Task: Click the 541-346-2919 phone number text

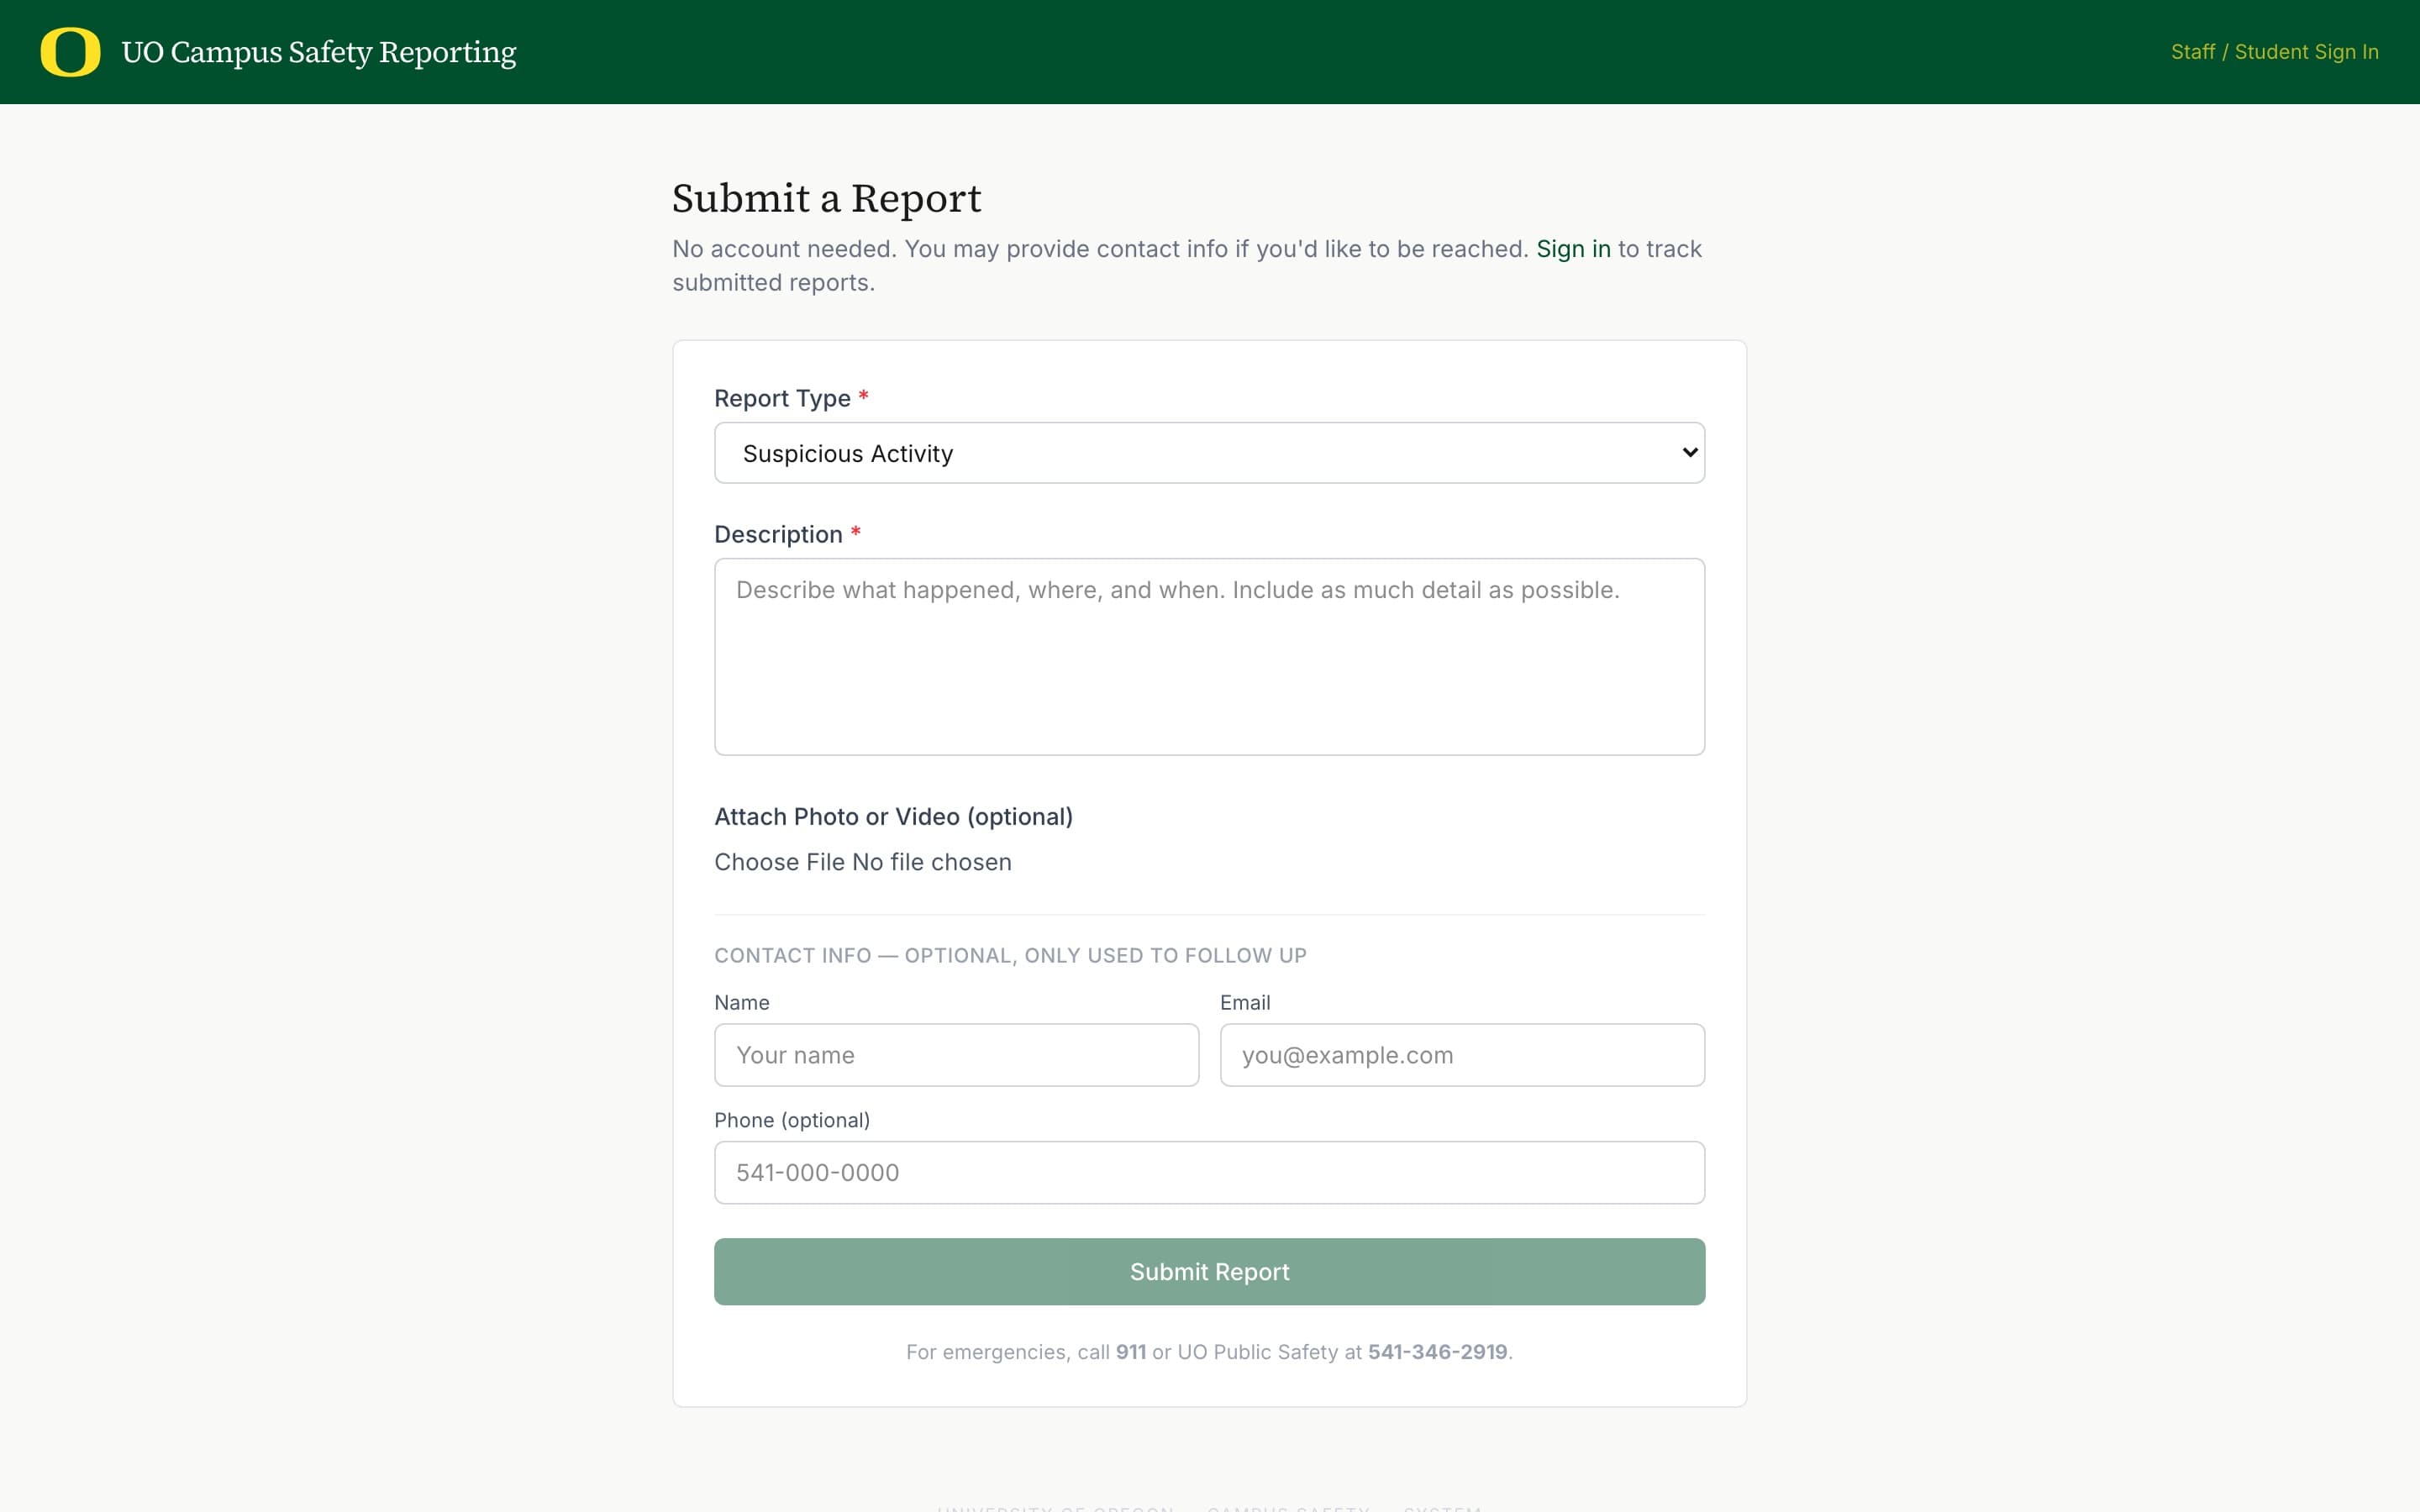Action: (1437, 1352)
